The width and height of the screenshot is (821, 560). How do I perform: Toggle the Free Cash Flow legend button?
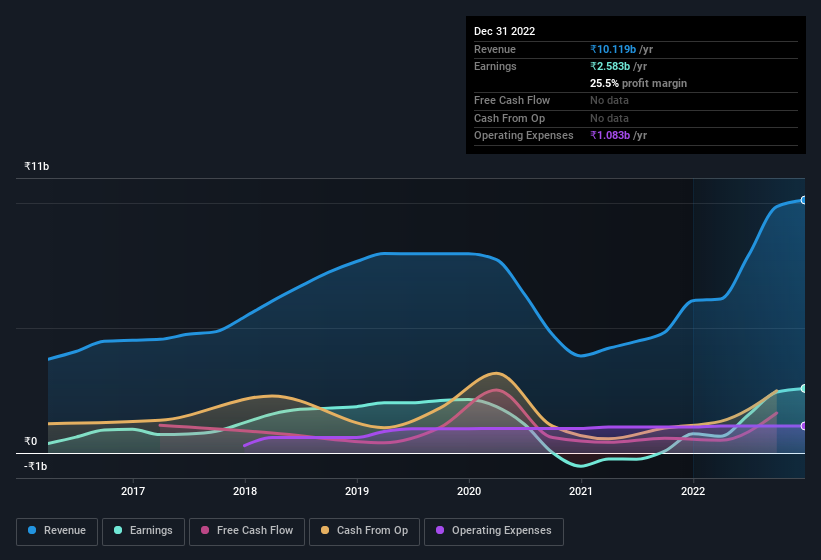point(247,531)
